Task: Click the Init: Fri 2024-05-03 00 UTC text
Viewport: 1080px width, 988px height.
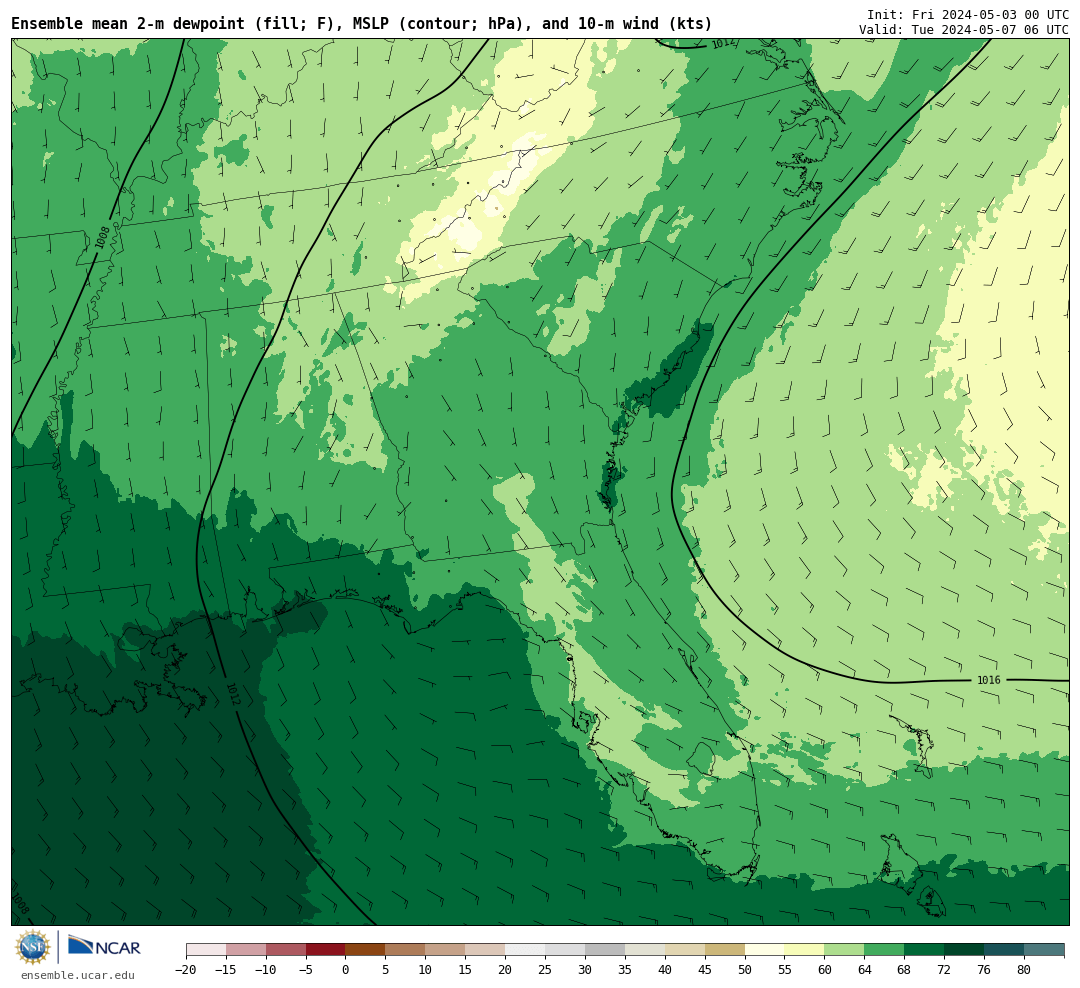Action: coord(968,14)
